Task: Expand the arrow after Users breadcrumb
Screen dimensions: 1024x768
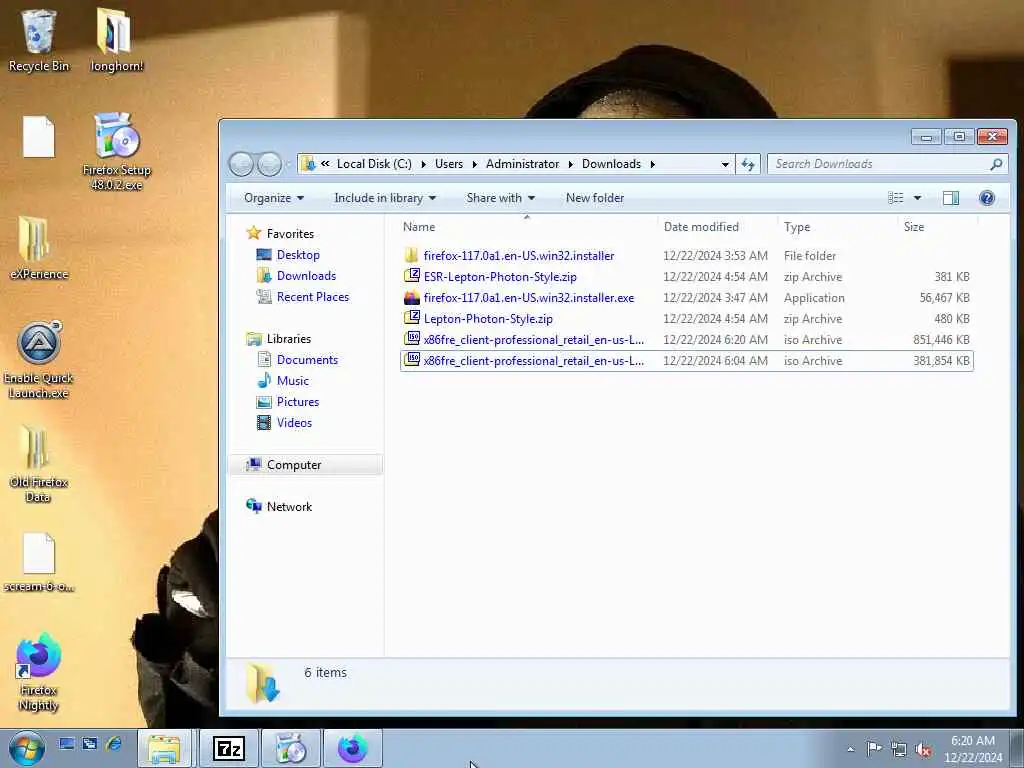Action: tap(474, 164)
